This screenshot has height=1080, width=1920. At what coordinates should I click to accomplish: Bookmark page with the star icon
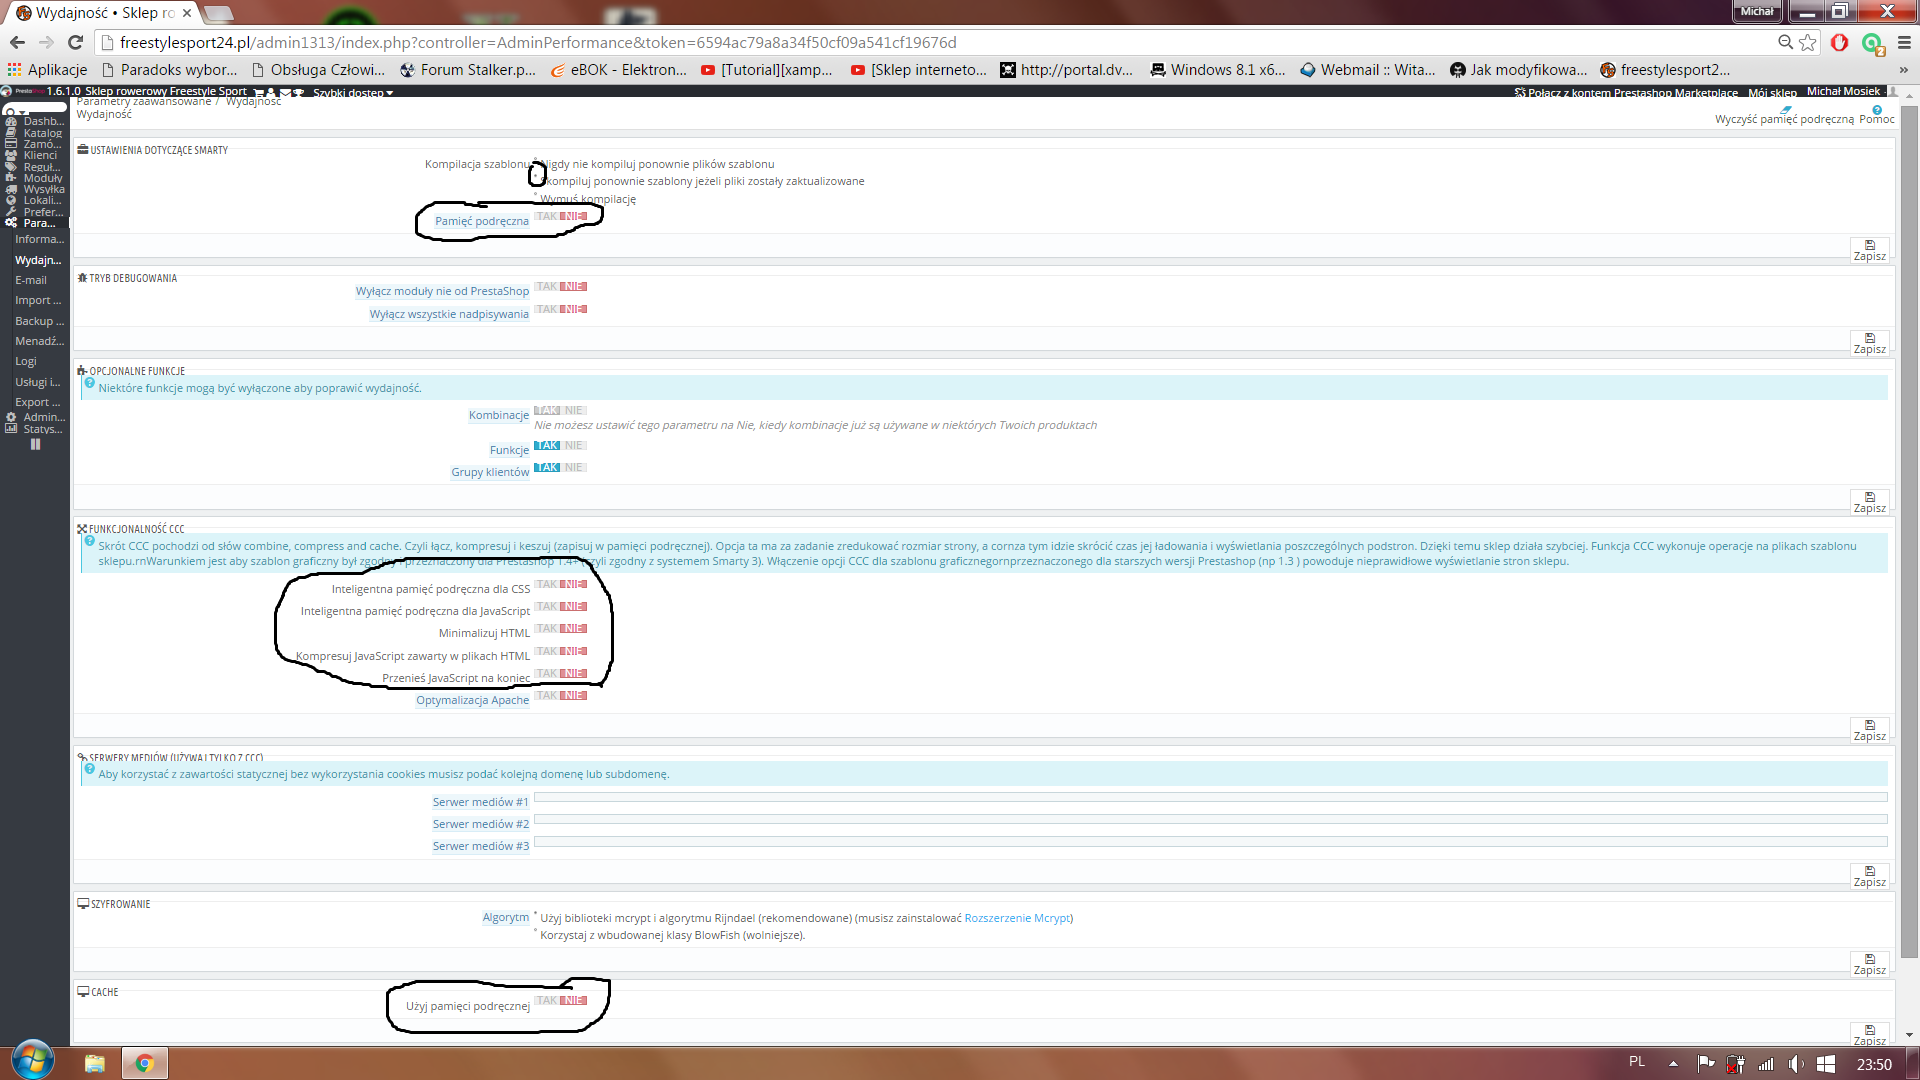pyautogui.click(x=1808, y=42)
